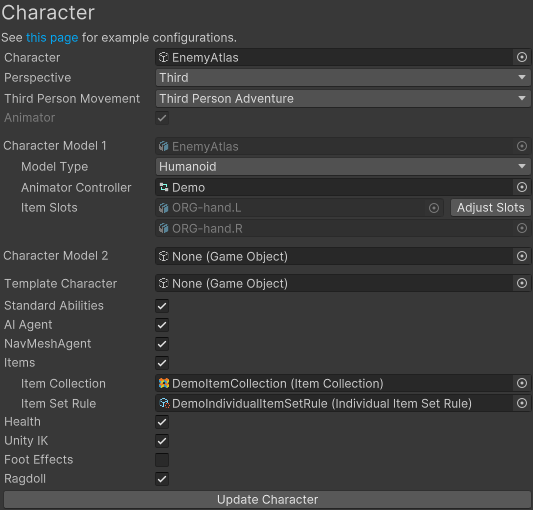Image resolution: width=533 pixels, height=510 pixels.
Task: Click object picker beside ORG-hand.R slot
Action: click(521, 228)
